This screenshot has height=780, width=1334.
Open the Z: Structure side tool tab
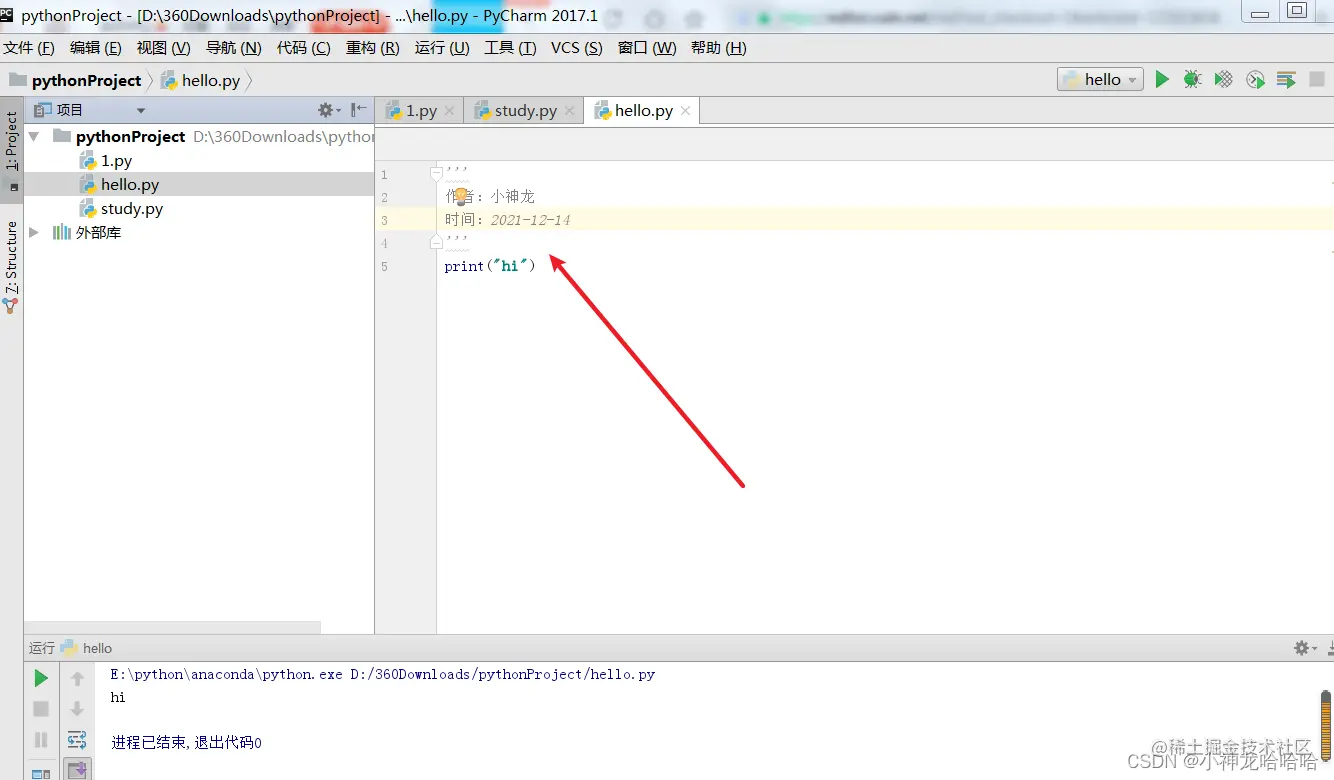tap(12, 266)
